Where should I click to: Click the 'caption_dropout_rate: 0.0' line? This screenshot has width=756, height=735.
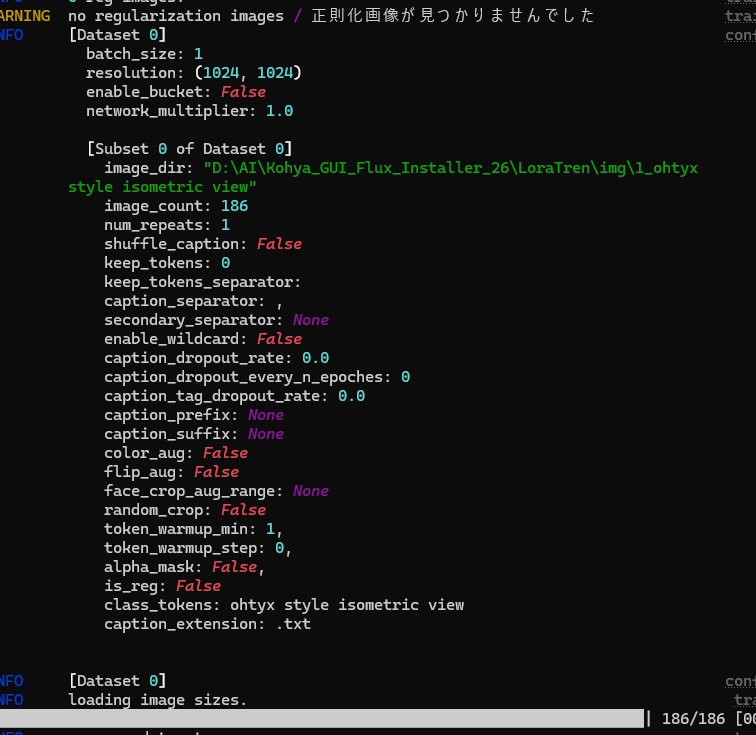216,358
